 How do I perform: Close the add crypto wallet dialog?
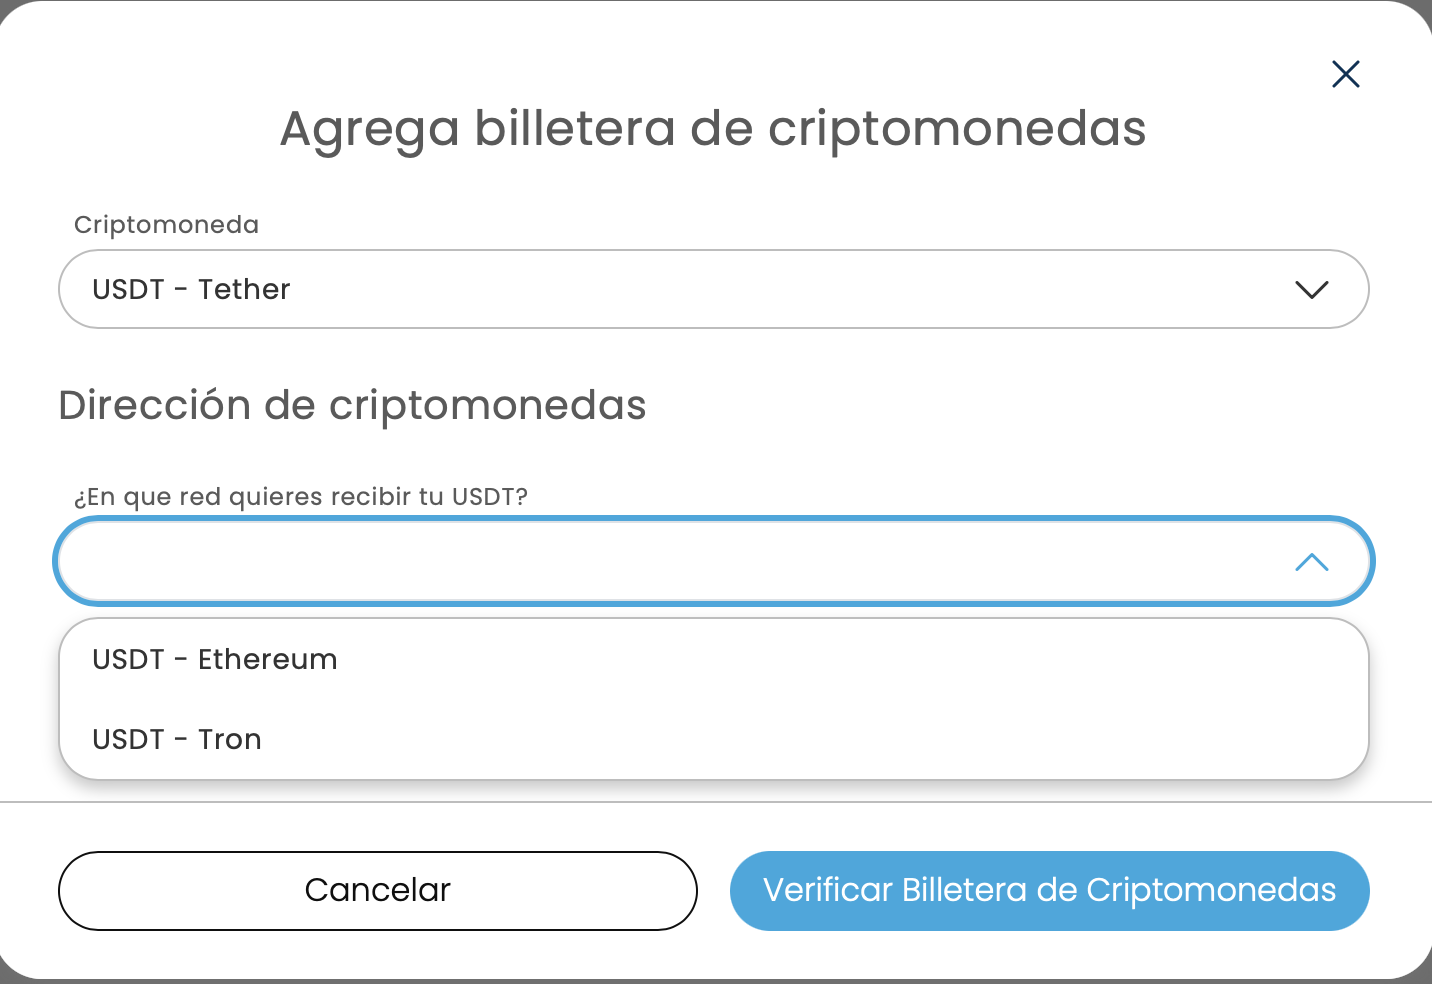[x=1345, y=74]
